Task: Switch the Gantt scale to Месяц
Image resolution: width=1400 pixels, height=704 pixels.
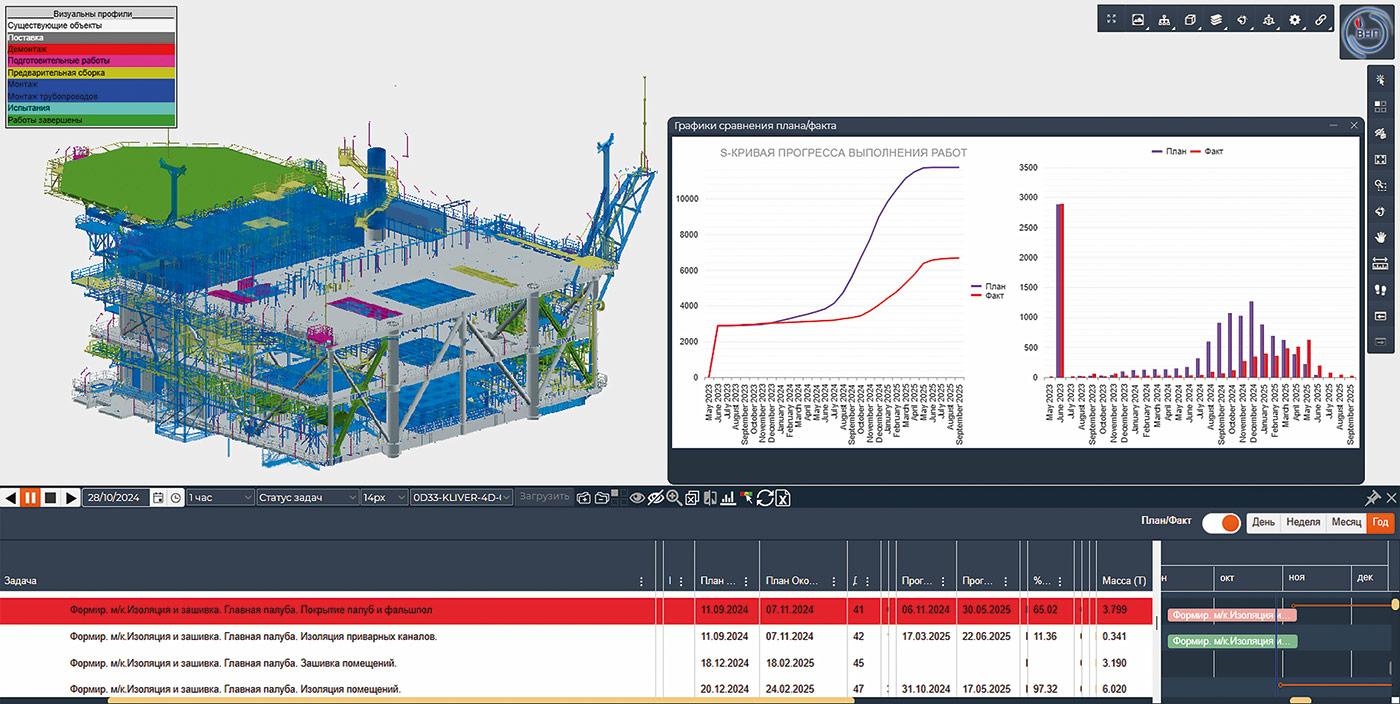Action: [1346, 523]
